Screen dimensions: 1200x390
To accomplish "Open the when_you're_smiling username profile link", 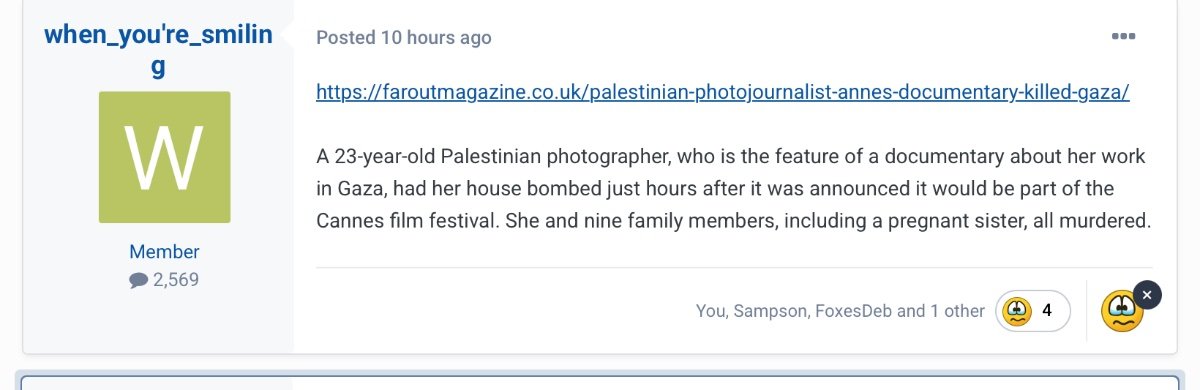I will pos(158,50).
